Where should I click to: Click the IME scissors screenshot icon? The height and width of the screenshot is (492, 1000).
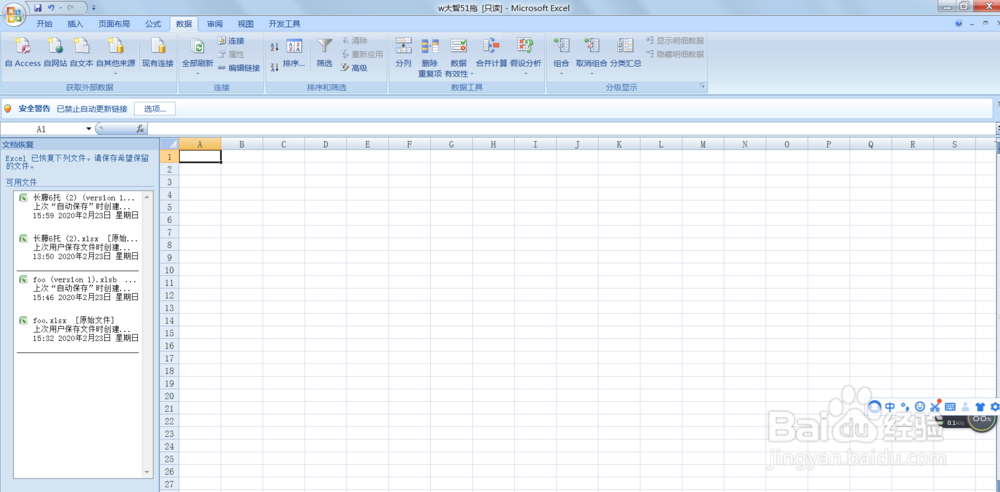coord(935,406)
